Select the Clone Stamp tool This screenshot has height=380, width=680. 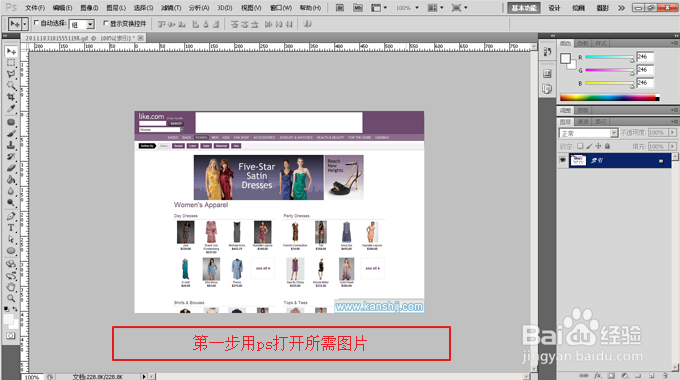point(11,145)
